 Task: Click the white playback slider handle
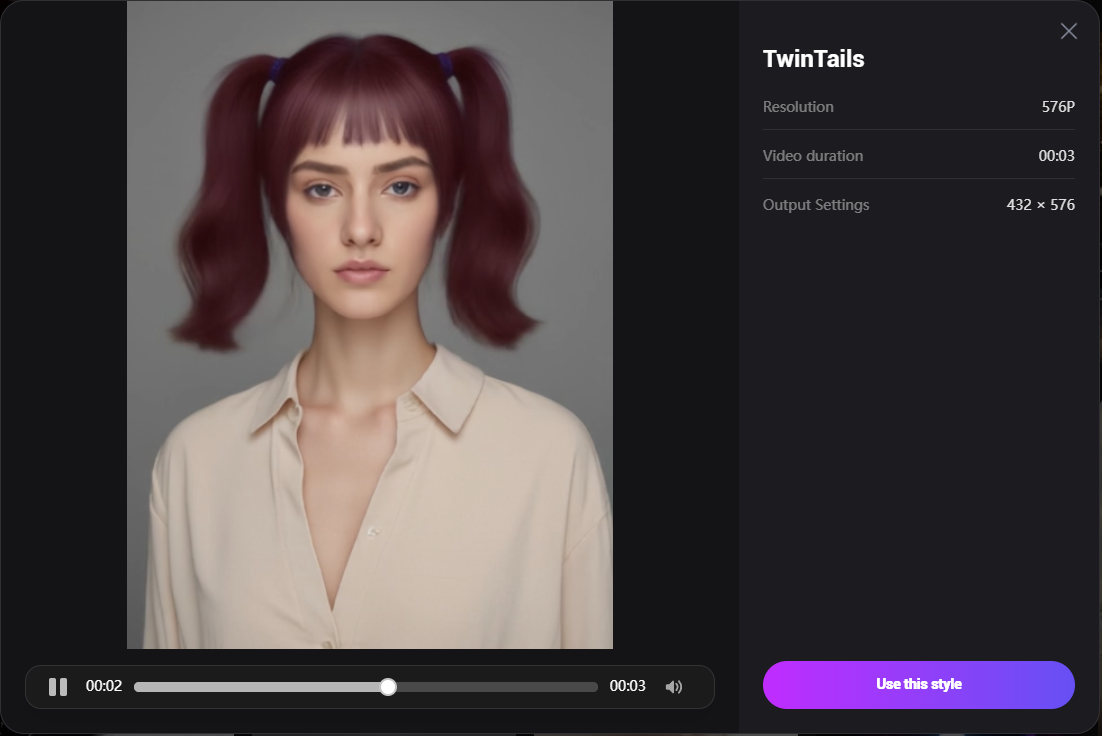pos(388,687)
